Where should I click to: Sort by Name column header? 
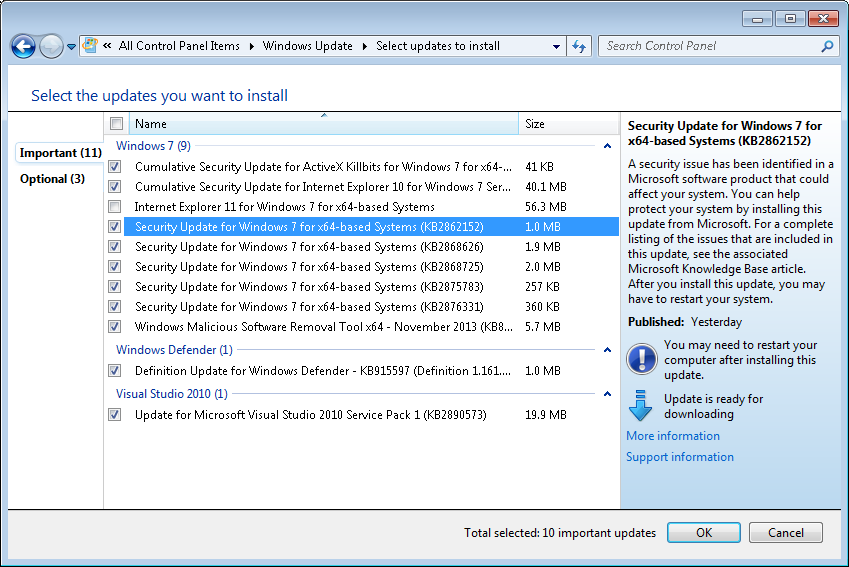(324, 123)
